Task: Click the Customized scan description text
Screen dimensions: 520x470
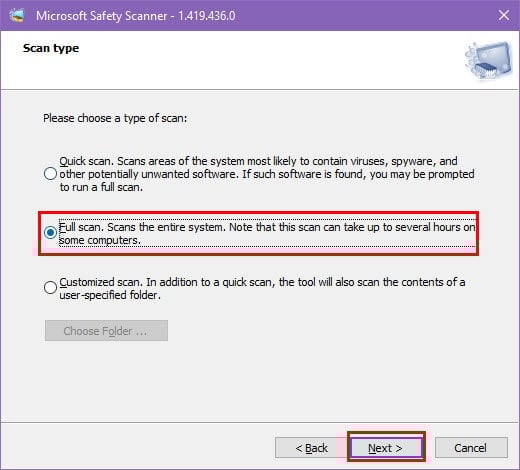Action: click(262, 288)
